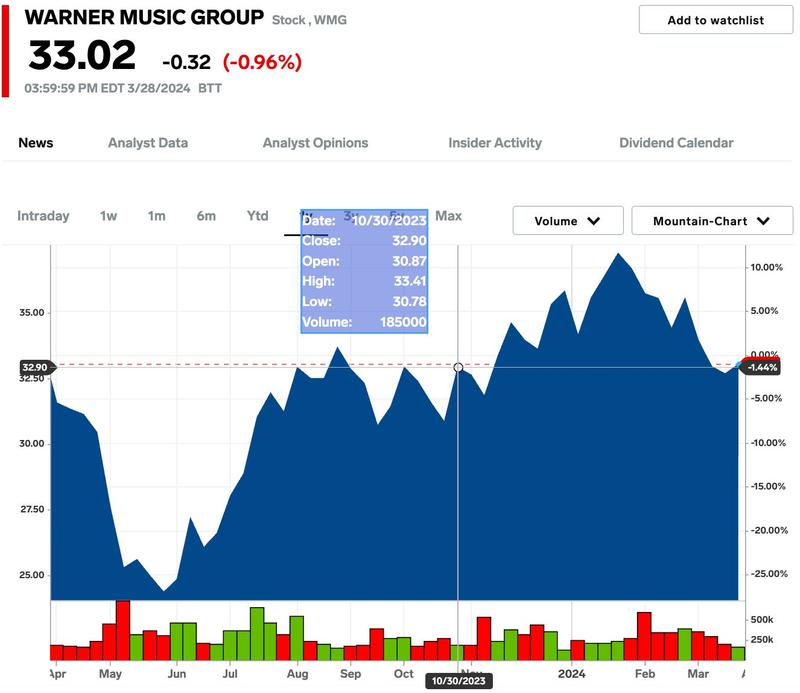Click the '35.00' price axis label
This screenshot has width=800, height=693.
(x=32, y=312)
